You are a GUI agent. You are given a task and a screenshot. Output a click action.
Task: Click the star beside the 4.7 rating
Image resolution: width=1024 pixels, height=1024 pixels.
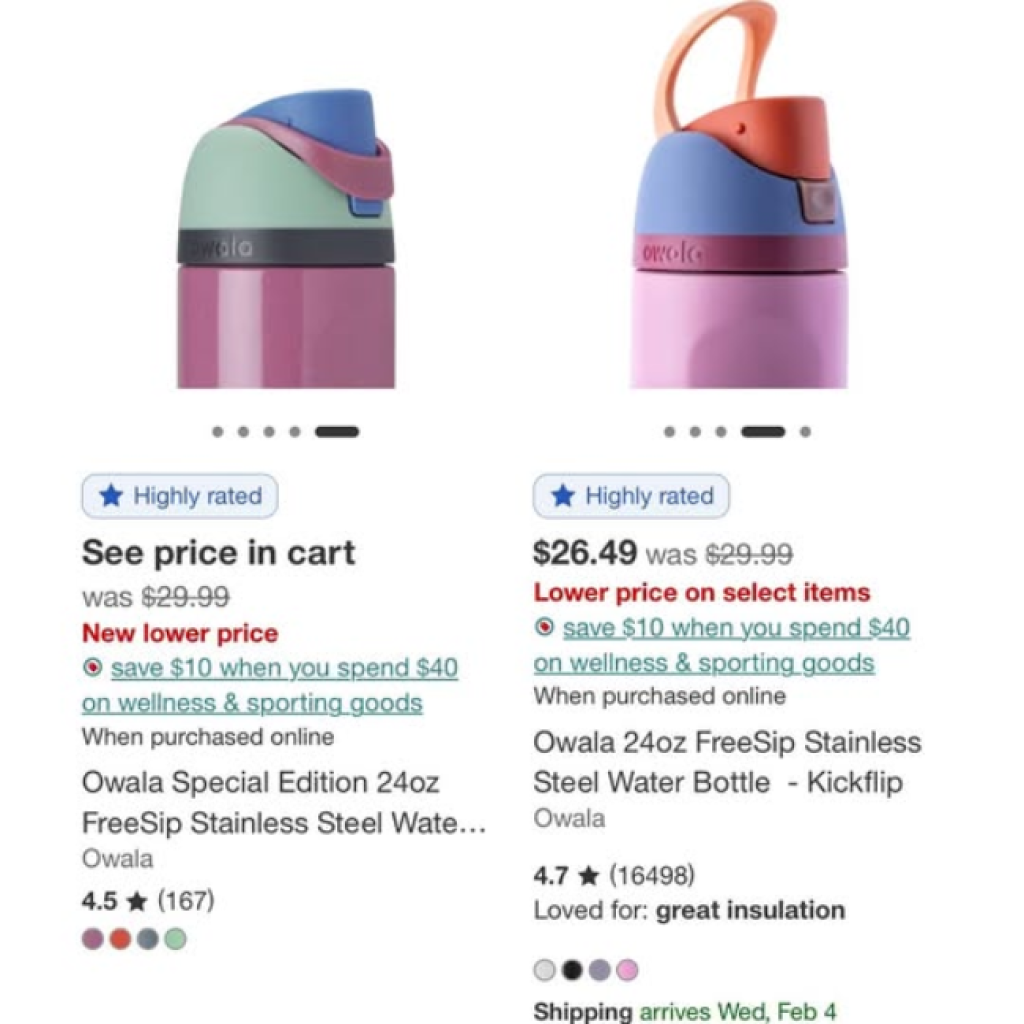click(x=589, y=877)
